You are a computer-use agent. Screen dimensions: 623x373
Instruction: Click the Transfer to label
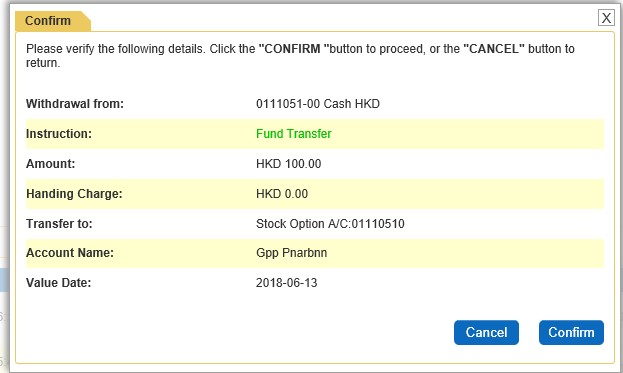pyautogui.click(x=59, y=224)
